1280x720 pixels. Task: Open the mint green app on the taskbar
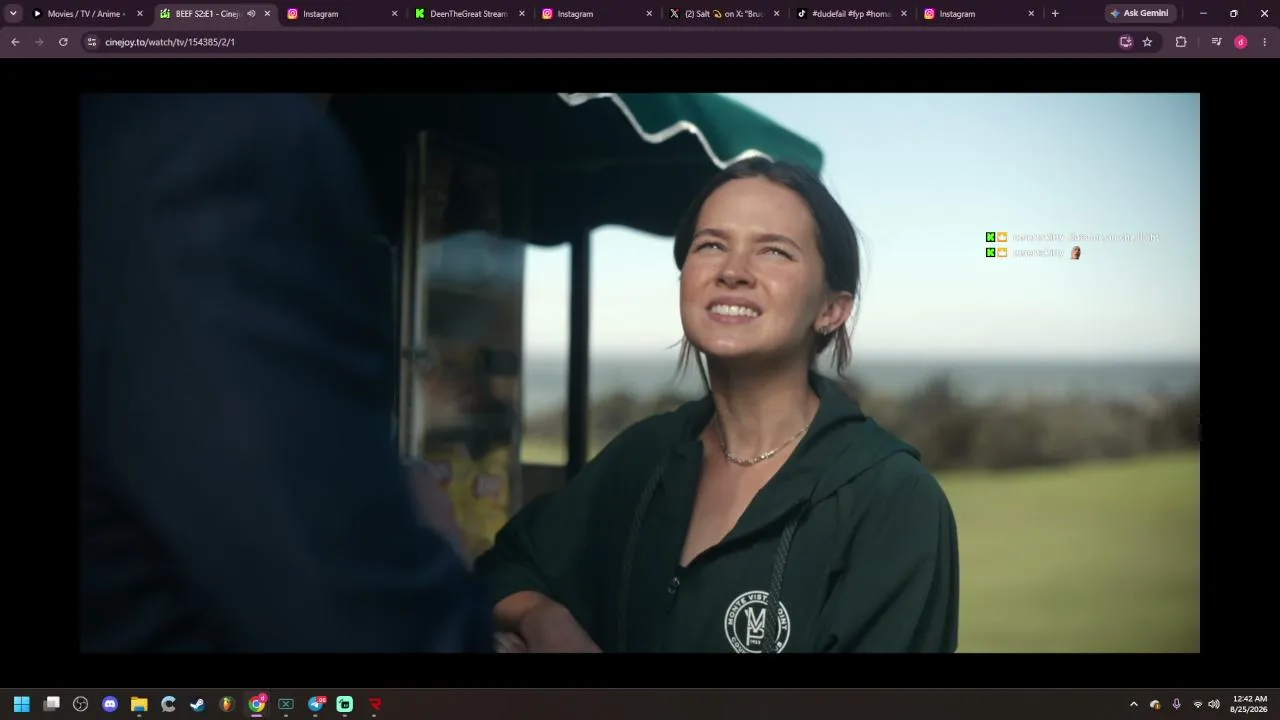345,704
